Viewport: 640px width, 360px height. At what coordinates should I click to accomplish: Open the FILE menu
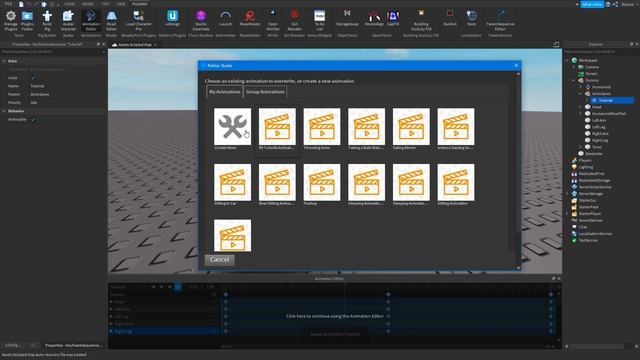pos(8,4)
